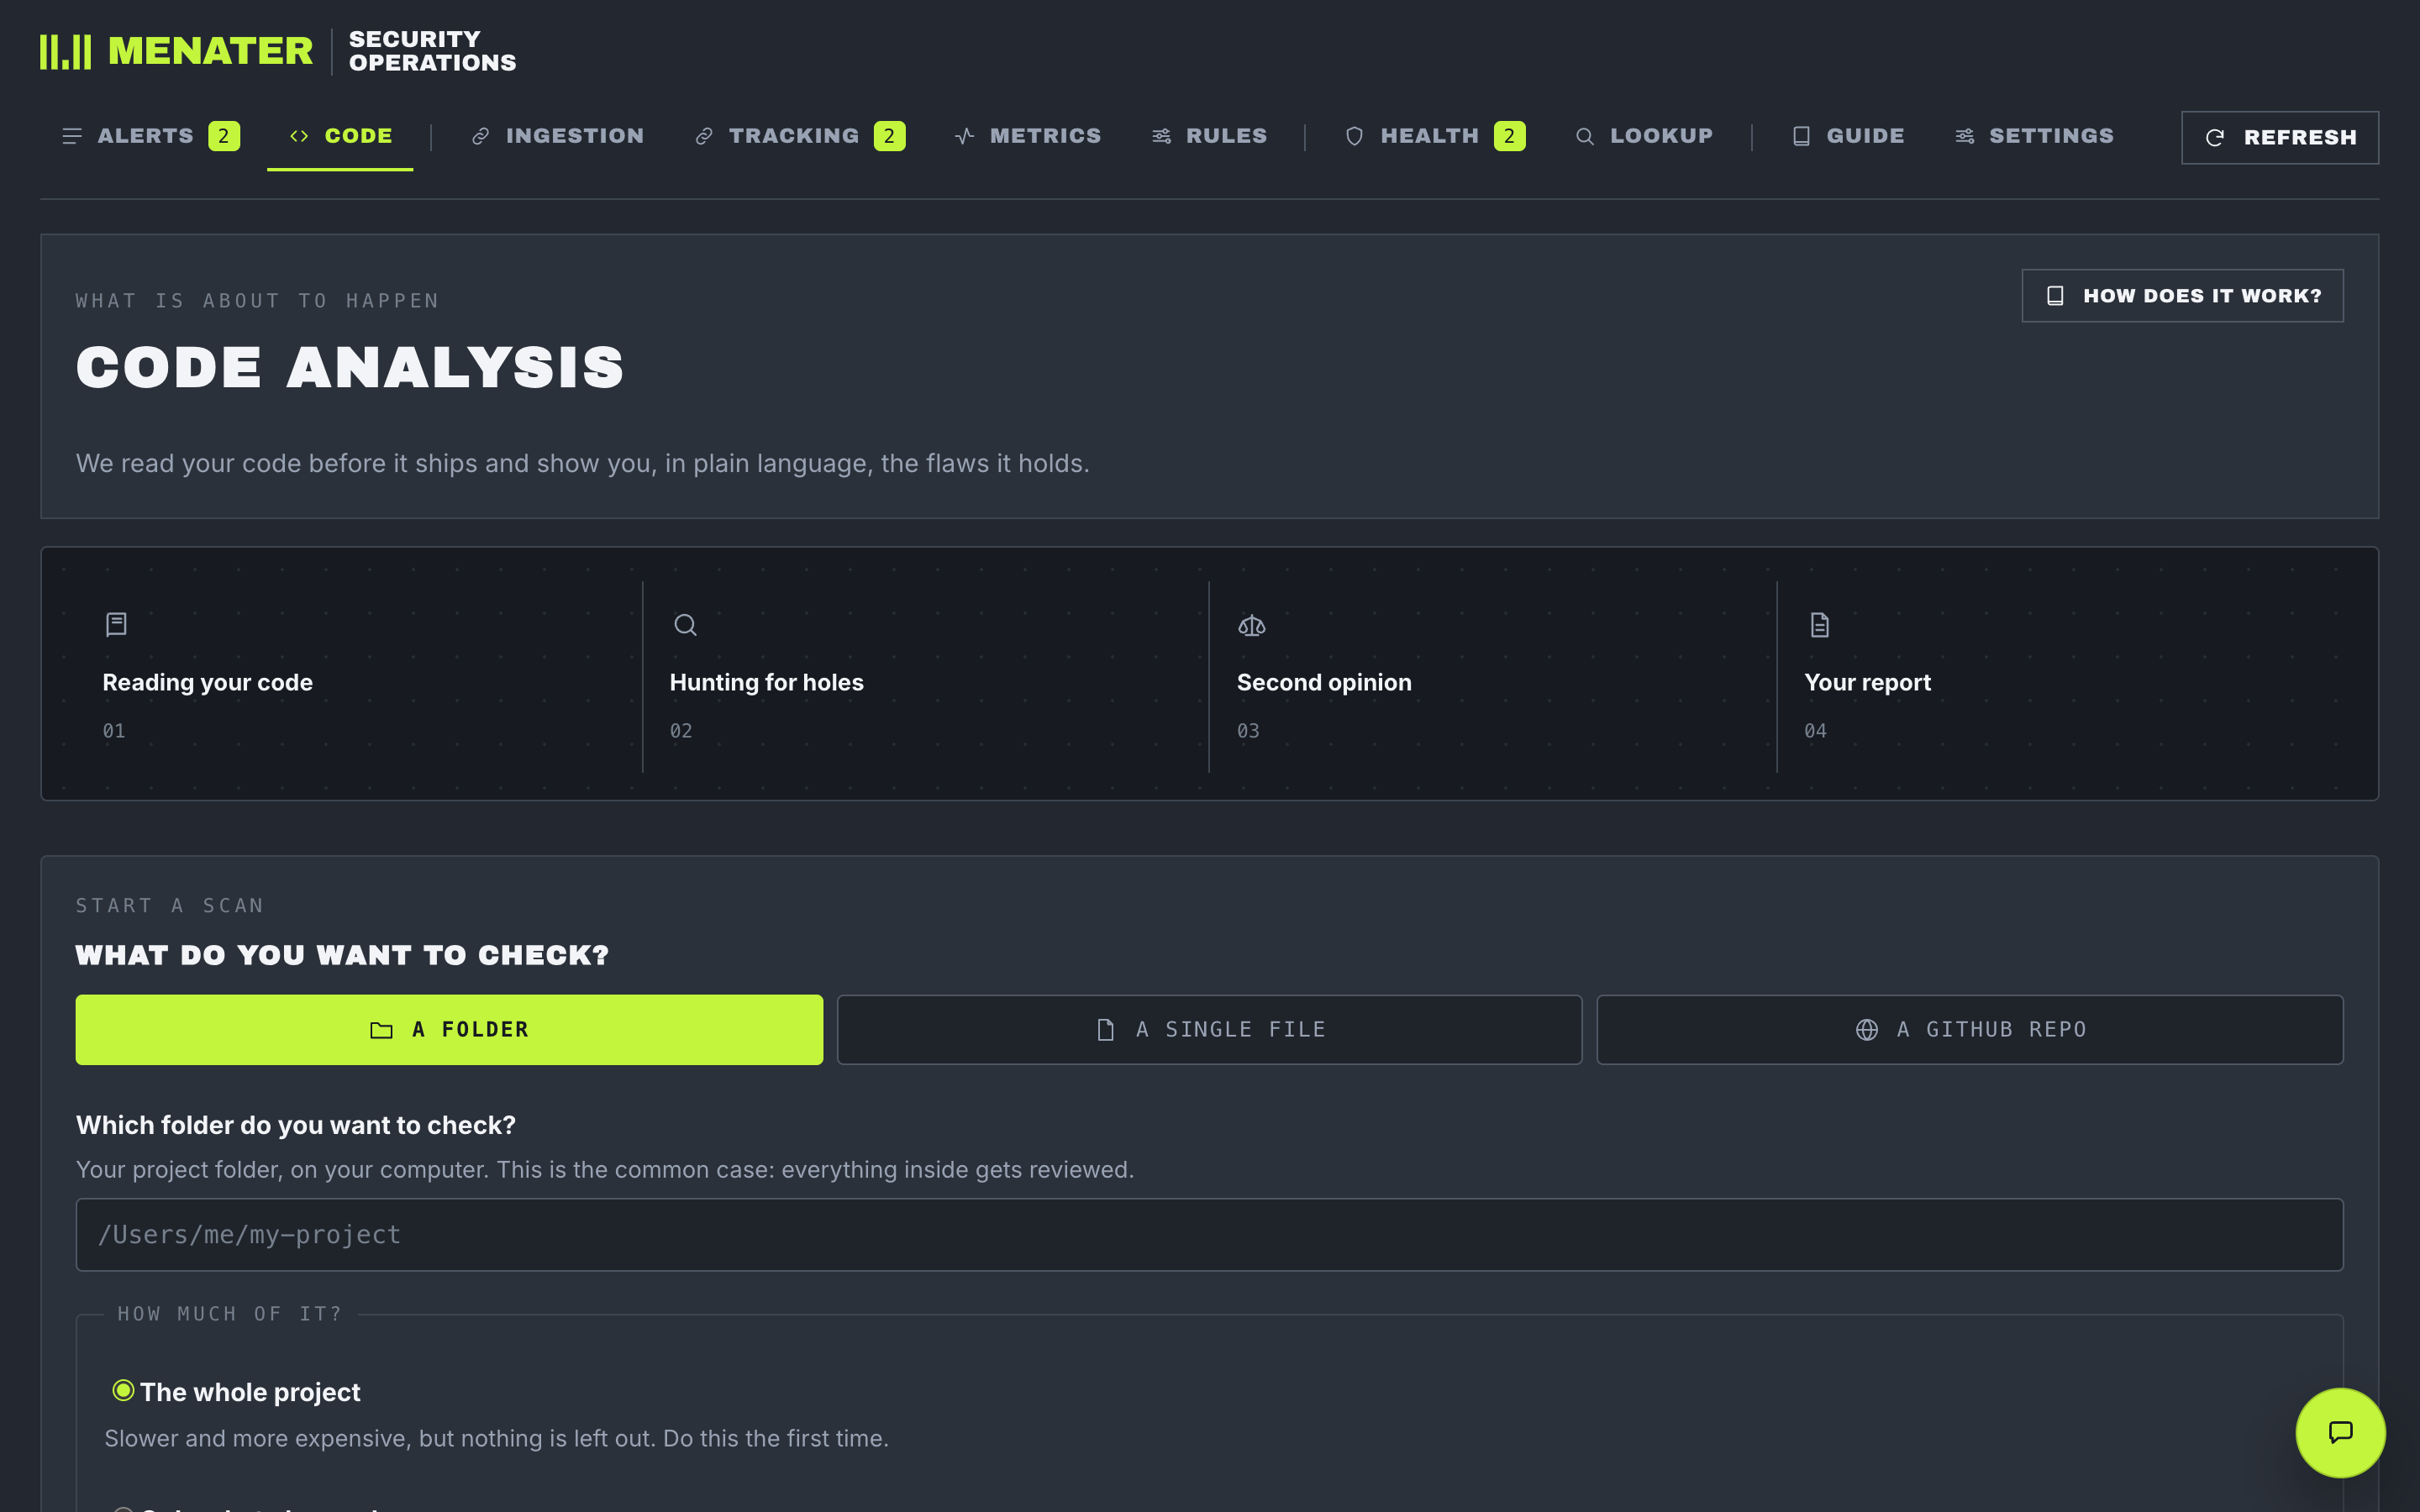
Task: Click the Security Operations header text
Action: click(432, 52)
